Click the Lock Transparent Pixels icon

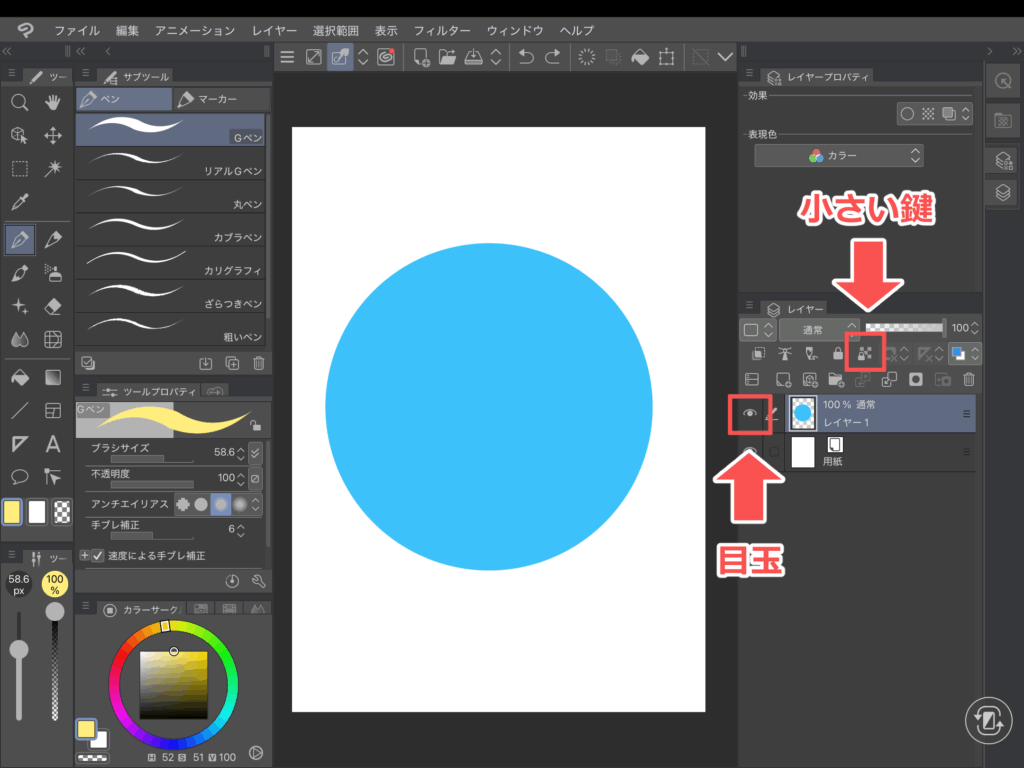(x=864, y=353)
